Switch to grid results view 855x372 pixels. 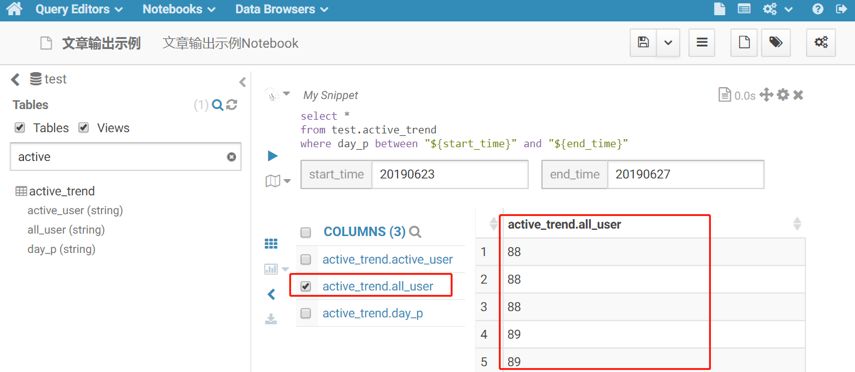(x=271, y=244)
